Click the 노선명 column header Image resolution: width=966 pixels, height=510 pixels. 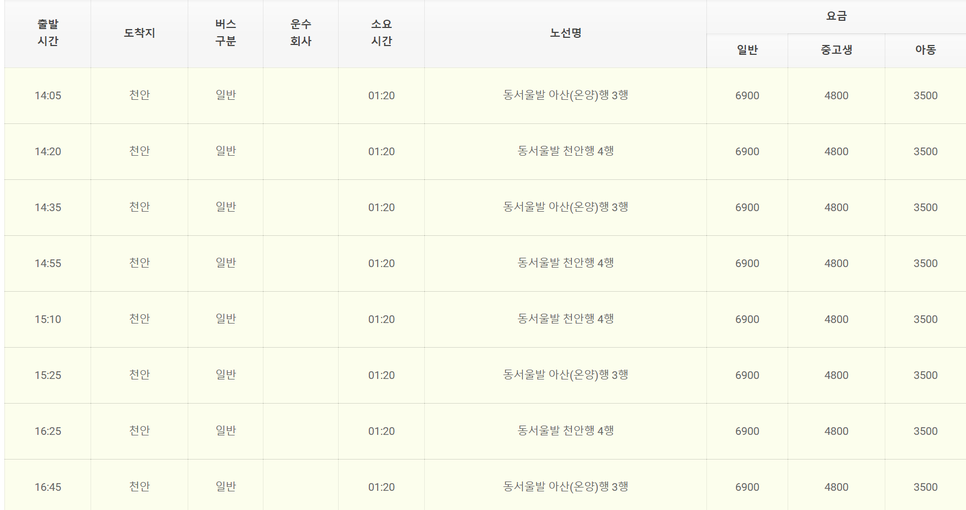pyautogui.click(x=566, y=33)
